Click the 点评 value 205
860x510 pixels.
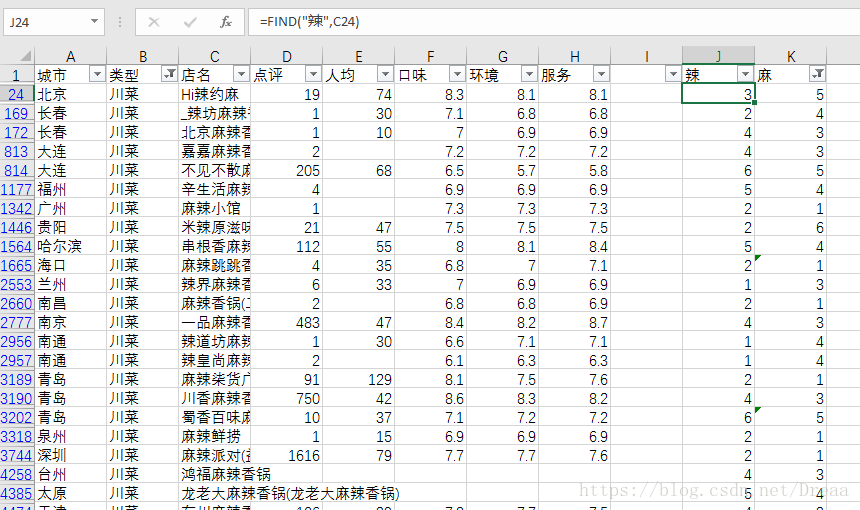(x=286, y=171)
